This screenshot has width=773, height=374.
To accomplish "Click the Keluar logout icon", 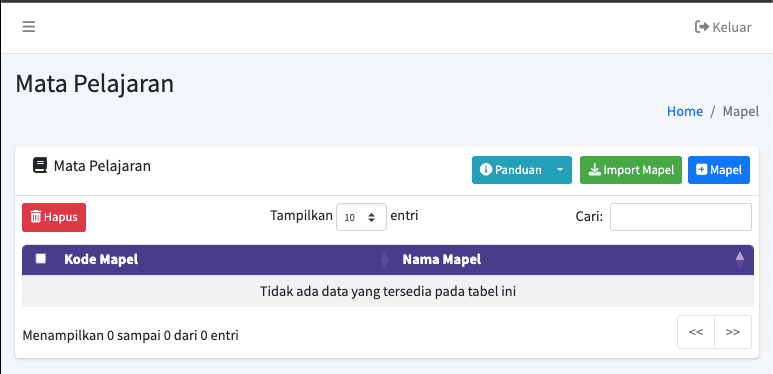I will tap(702, 27).
